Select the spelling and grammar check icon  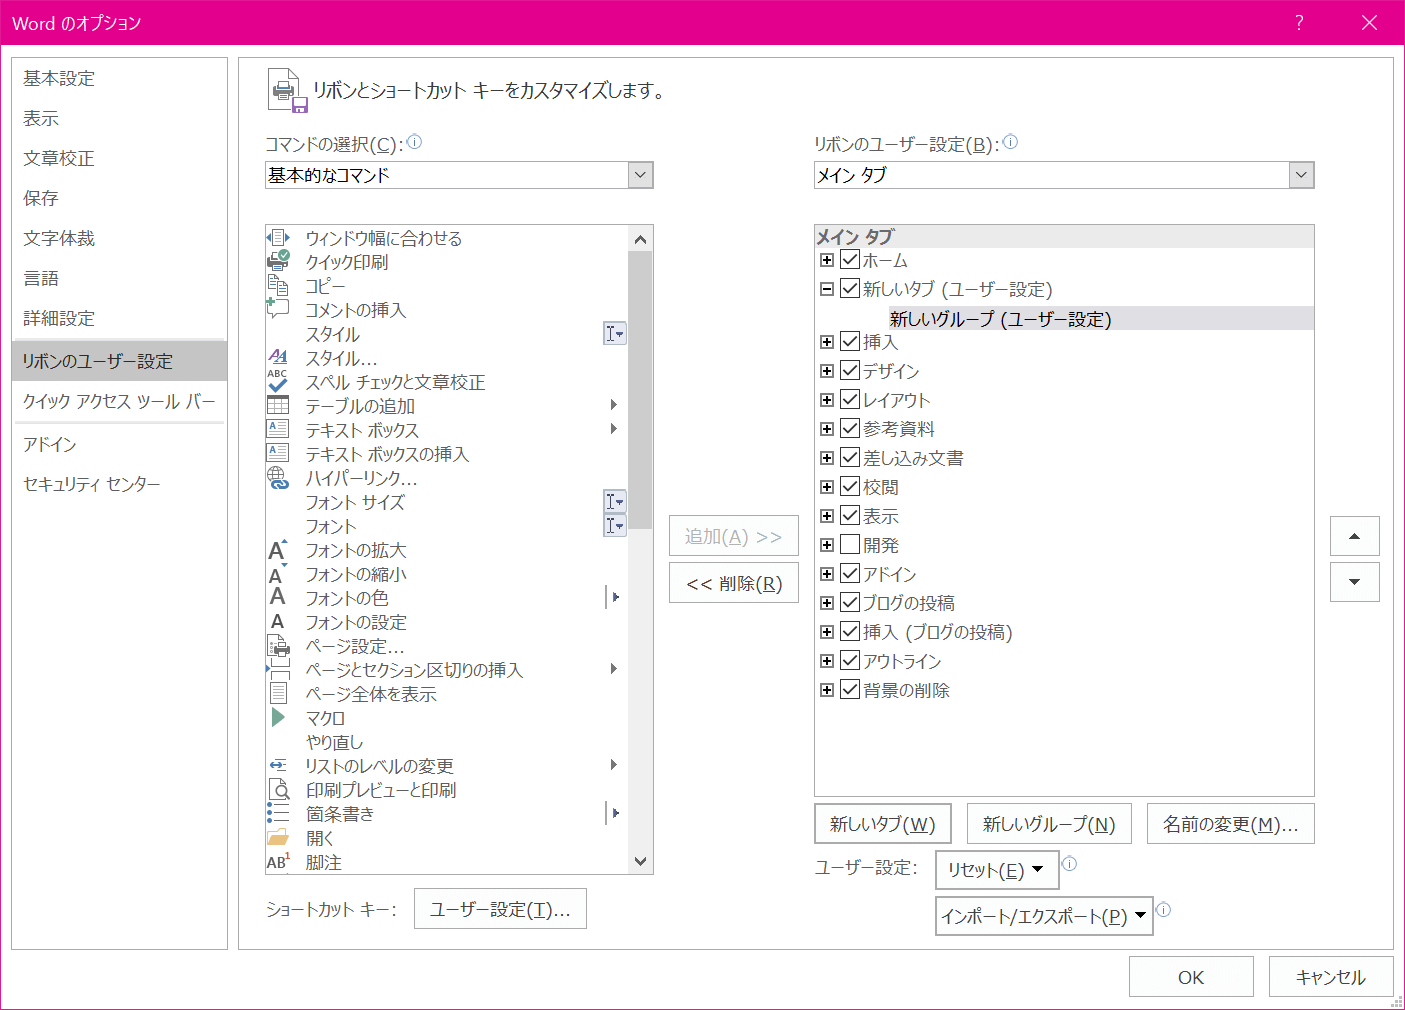pyautogui.click(x=278, y=381)
